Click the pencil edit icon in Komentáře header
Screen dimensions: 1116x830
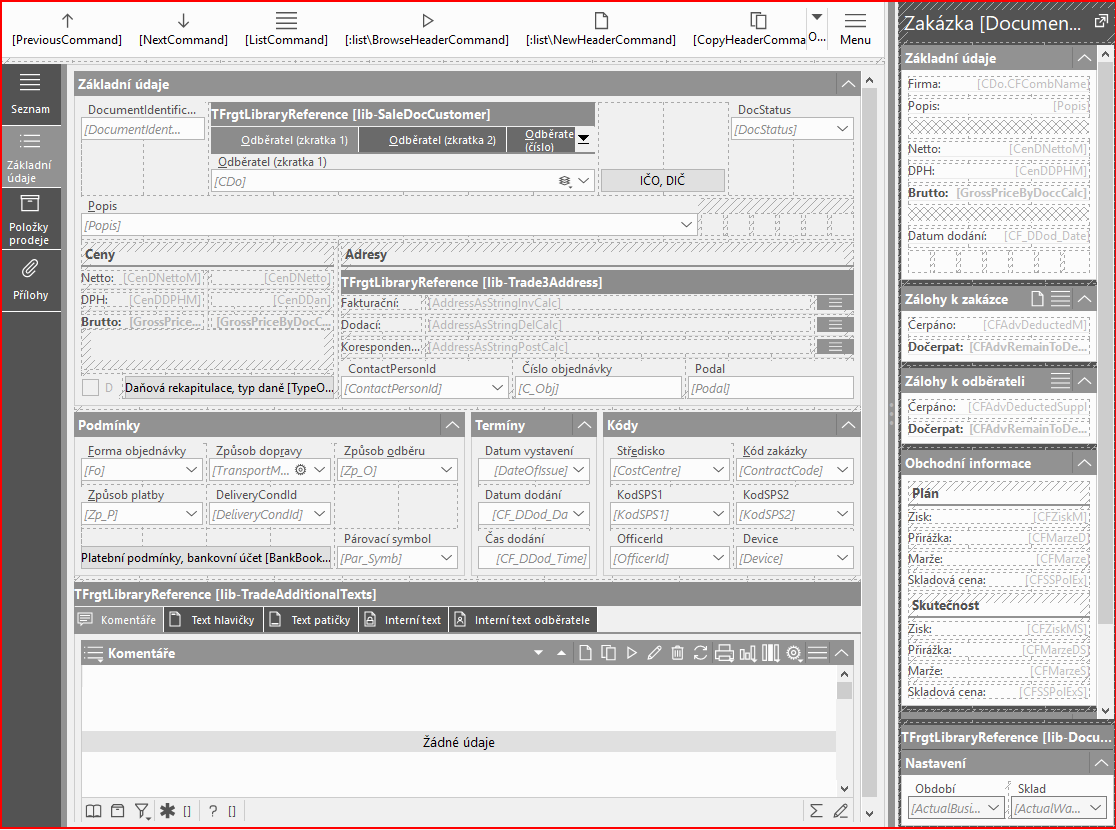point(654,653)
